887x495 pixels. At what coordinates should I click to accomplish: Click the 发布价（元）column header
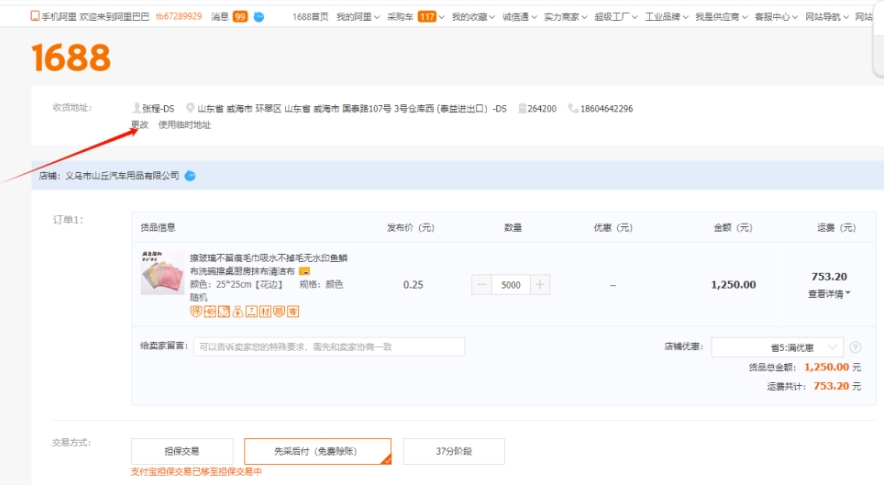click(411, 227)
